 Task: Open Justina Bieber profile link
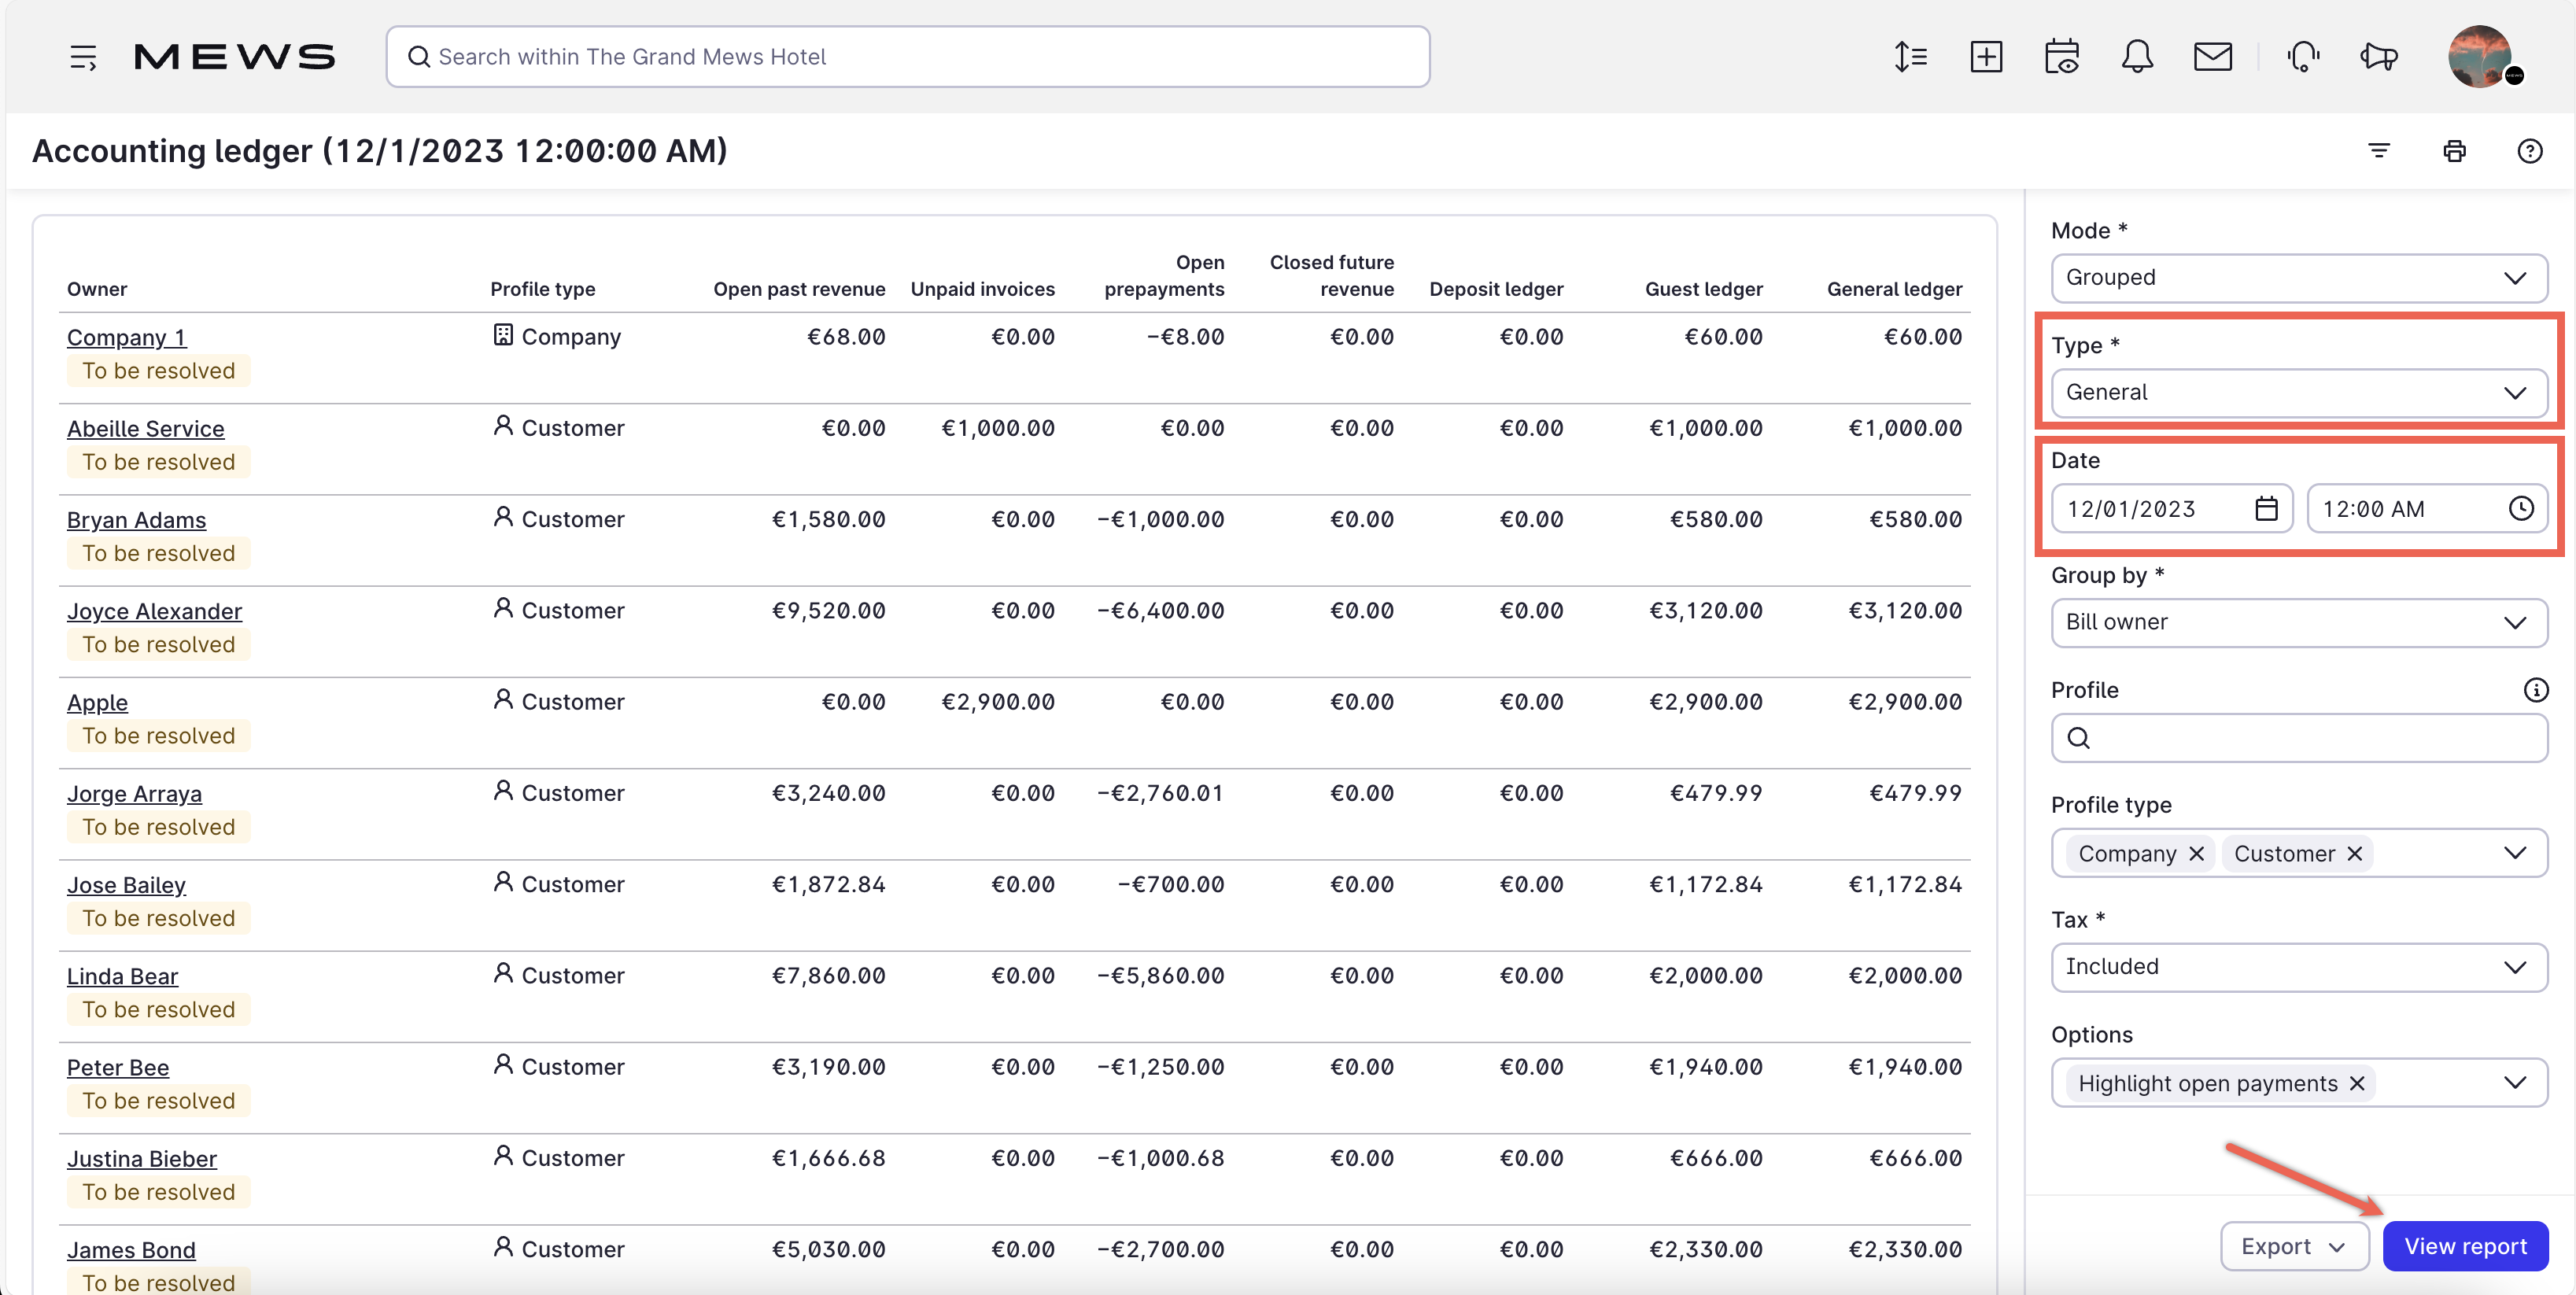click(x=141, y=1159)
